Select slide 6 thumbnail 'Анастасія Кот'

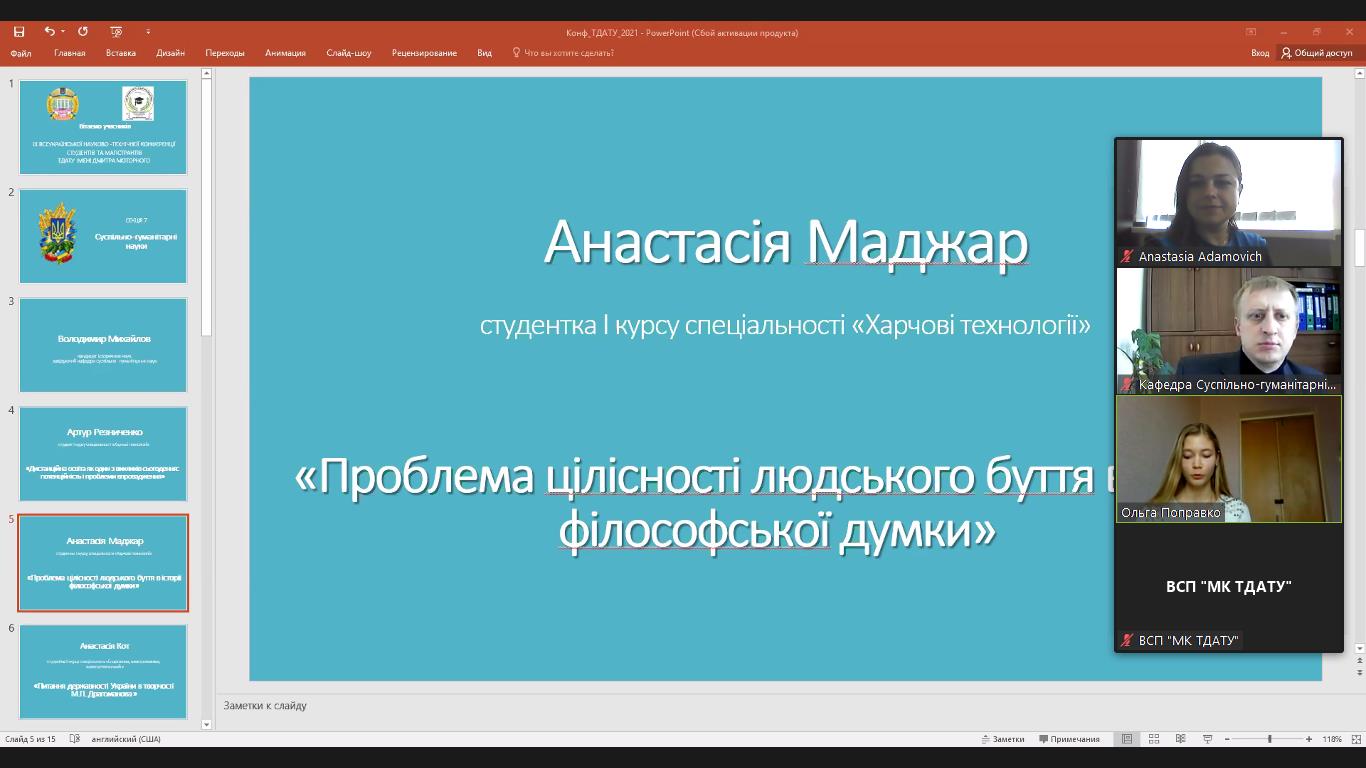103,671
